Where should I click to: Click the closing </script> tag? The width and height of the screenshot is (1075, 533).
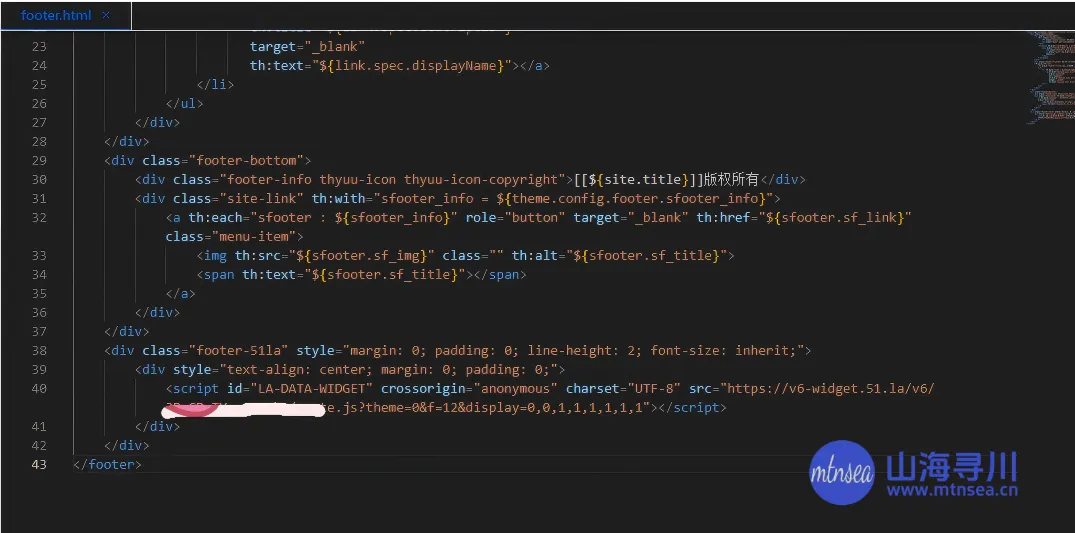pyautogui.click(x=692, y=408)
